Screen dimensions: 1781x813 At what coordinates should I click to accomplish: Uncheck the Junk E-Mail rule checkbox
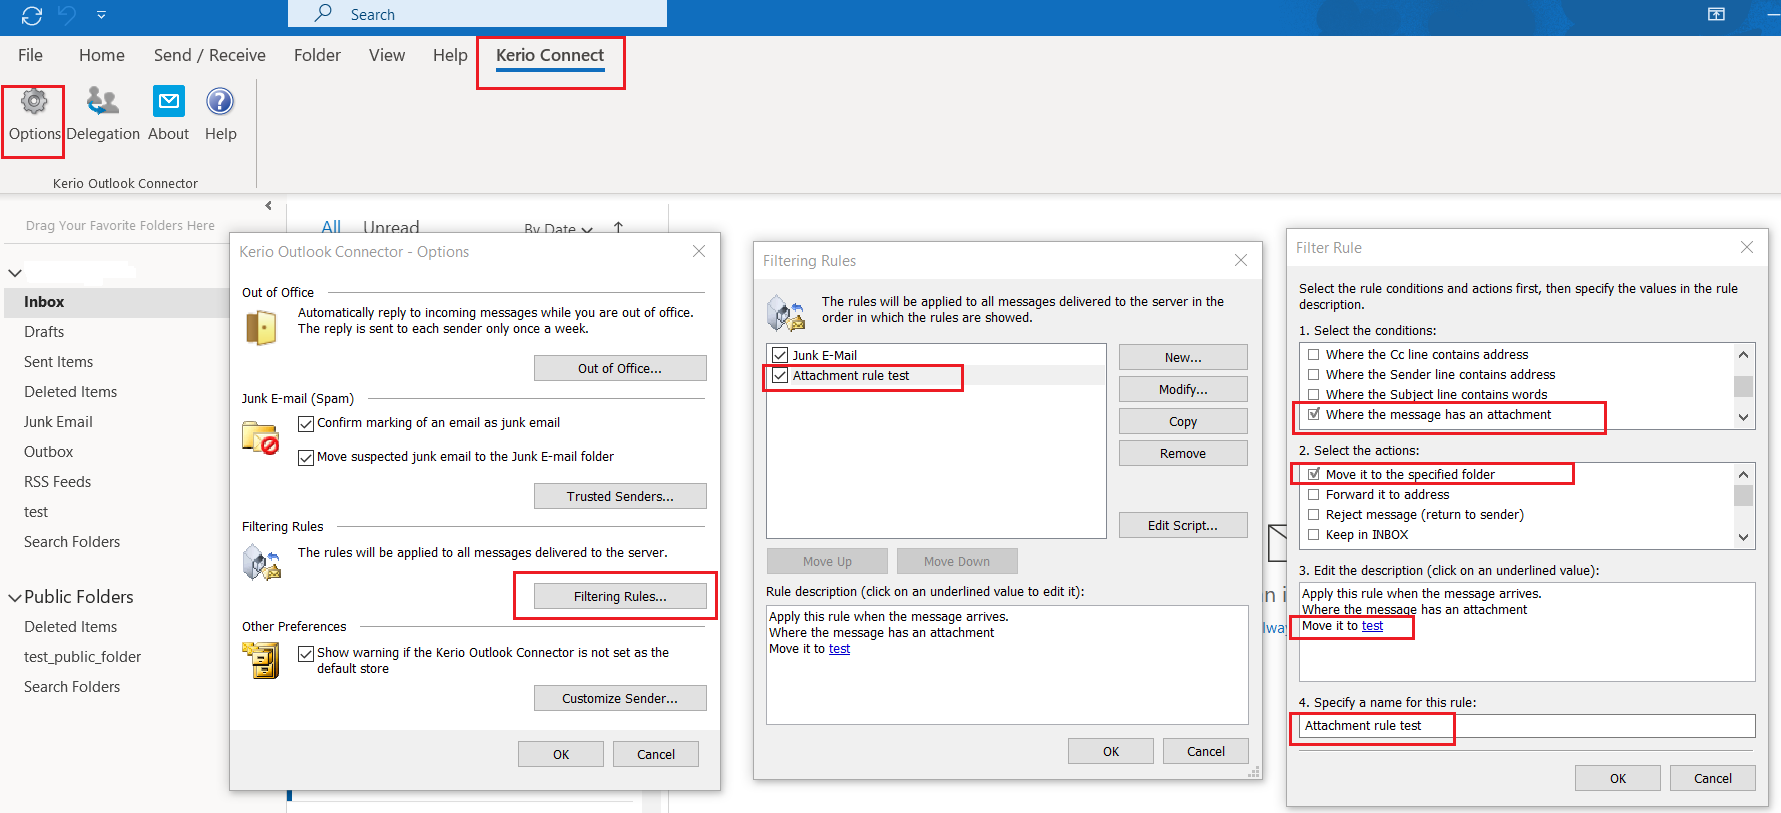coord(780,355)
